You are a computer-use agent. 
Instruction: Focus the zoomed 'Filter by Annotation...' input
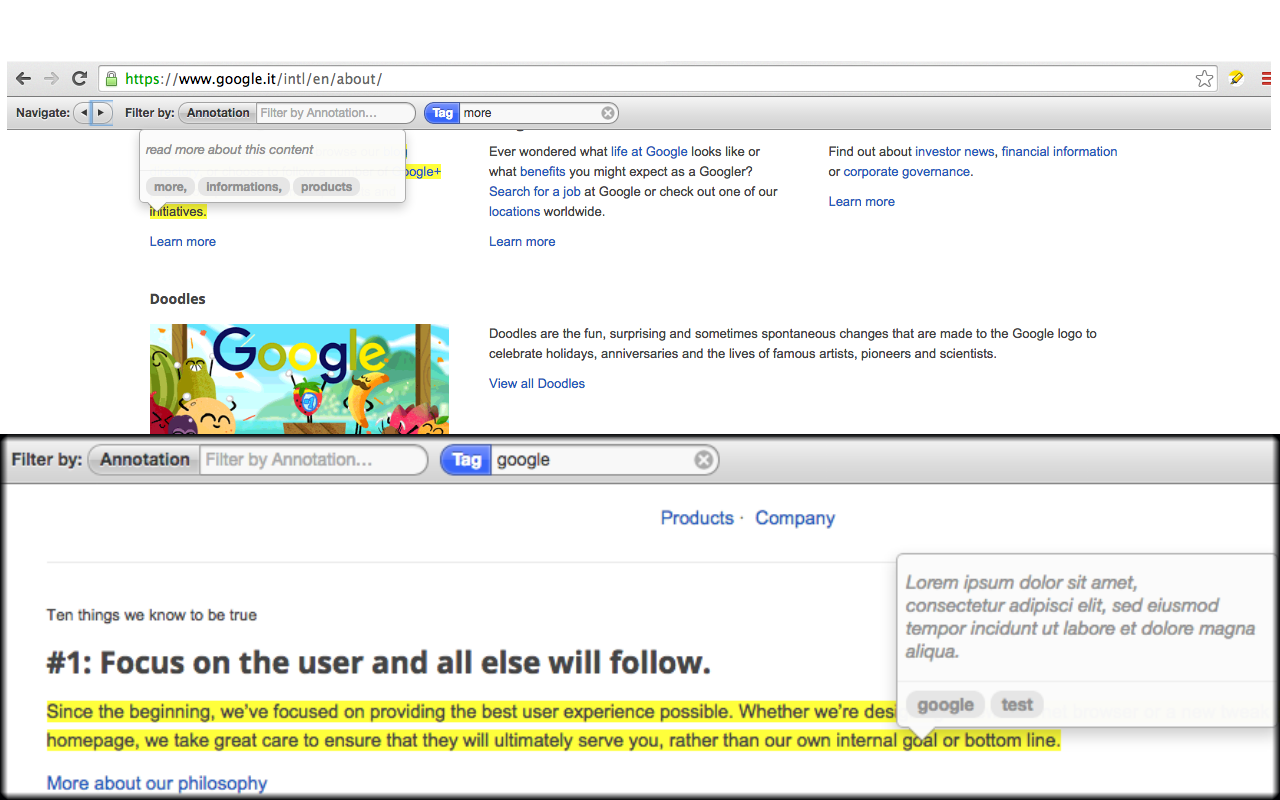[313, 460]
